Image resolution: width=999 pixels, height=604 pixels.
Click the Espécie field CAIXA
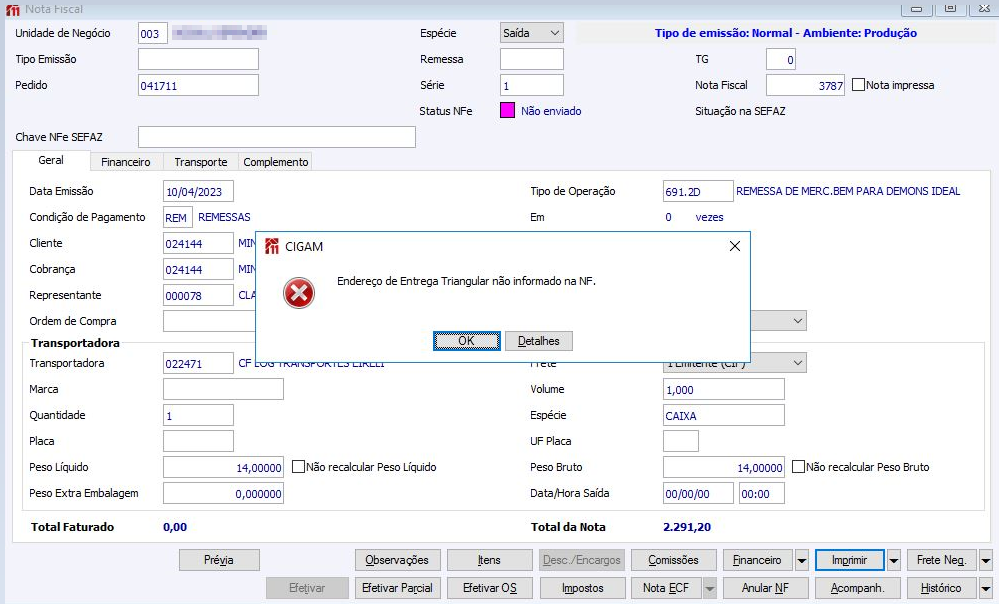723,415
